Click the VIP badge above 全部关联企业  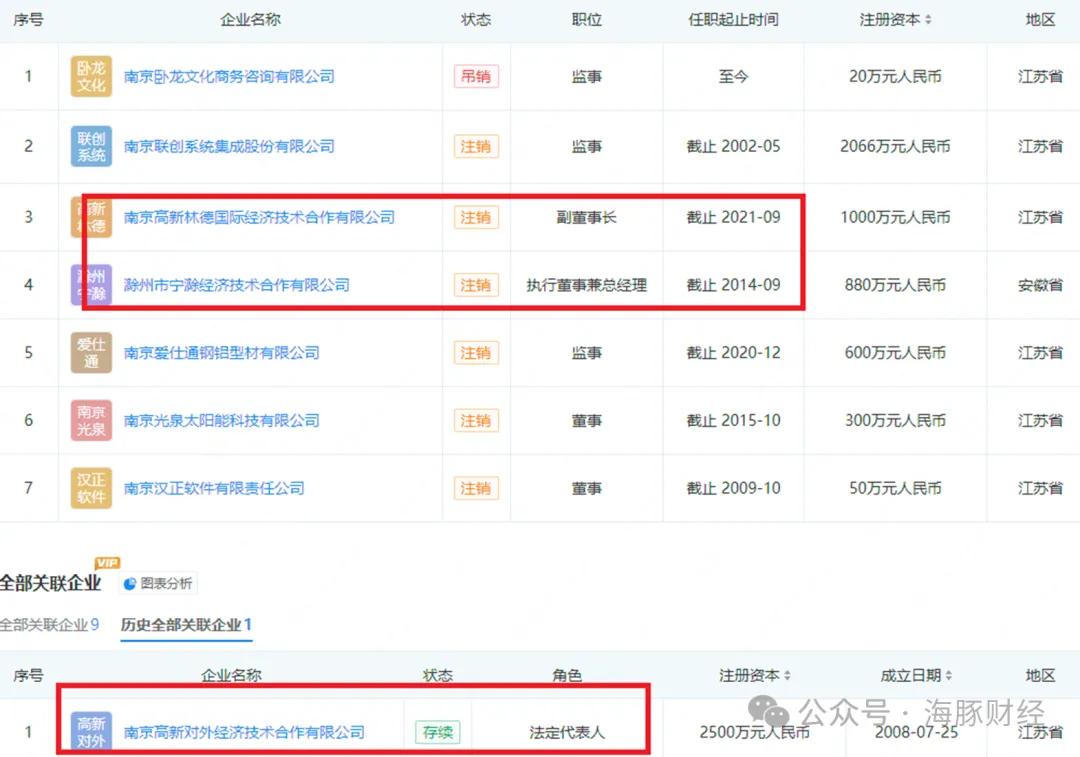107,563
